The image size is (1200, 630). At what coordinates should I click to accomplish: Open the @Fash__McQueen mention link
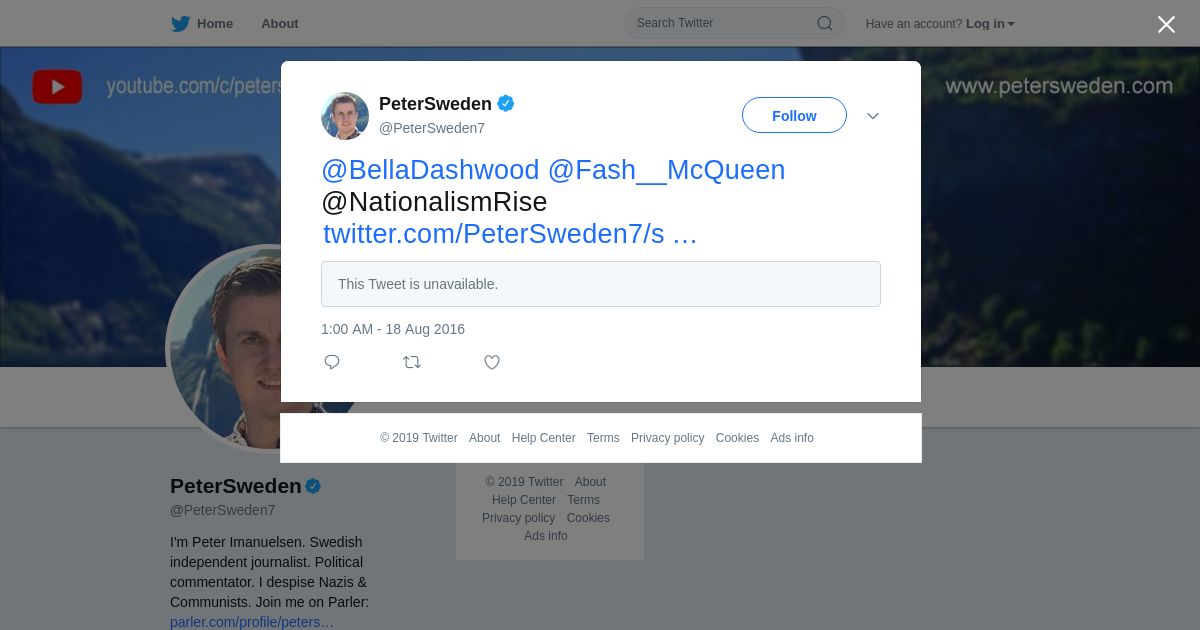666,170
